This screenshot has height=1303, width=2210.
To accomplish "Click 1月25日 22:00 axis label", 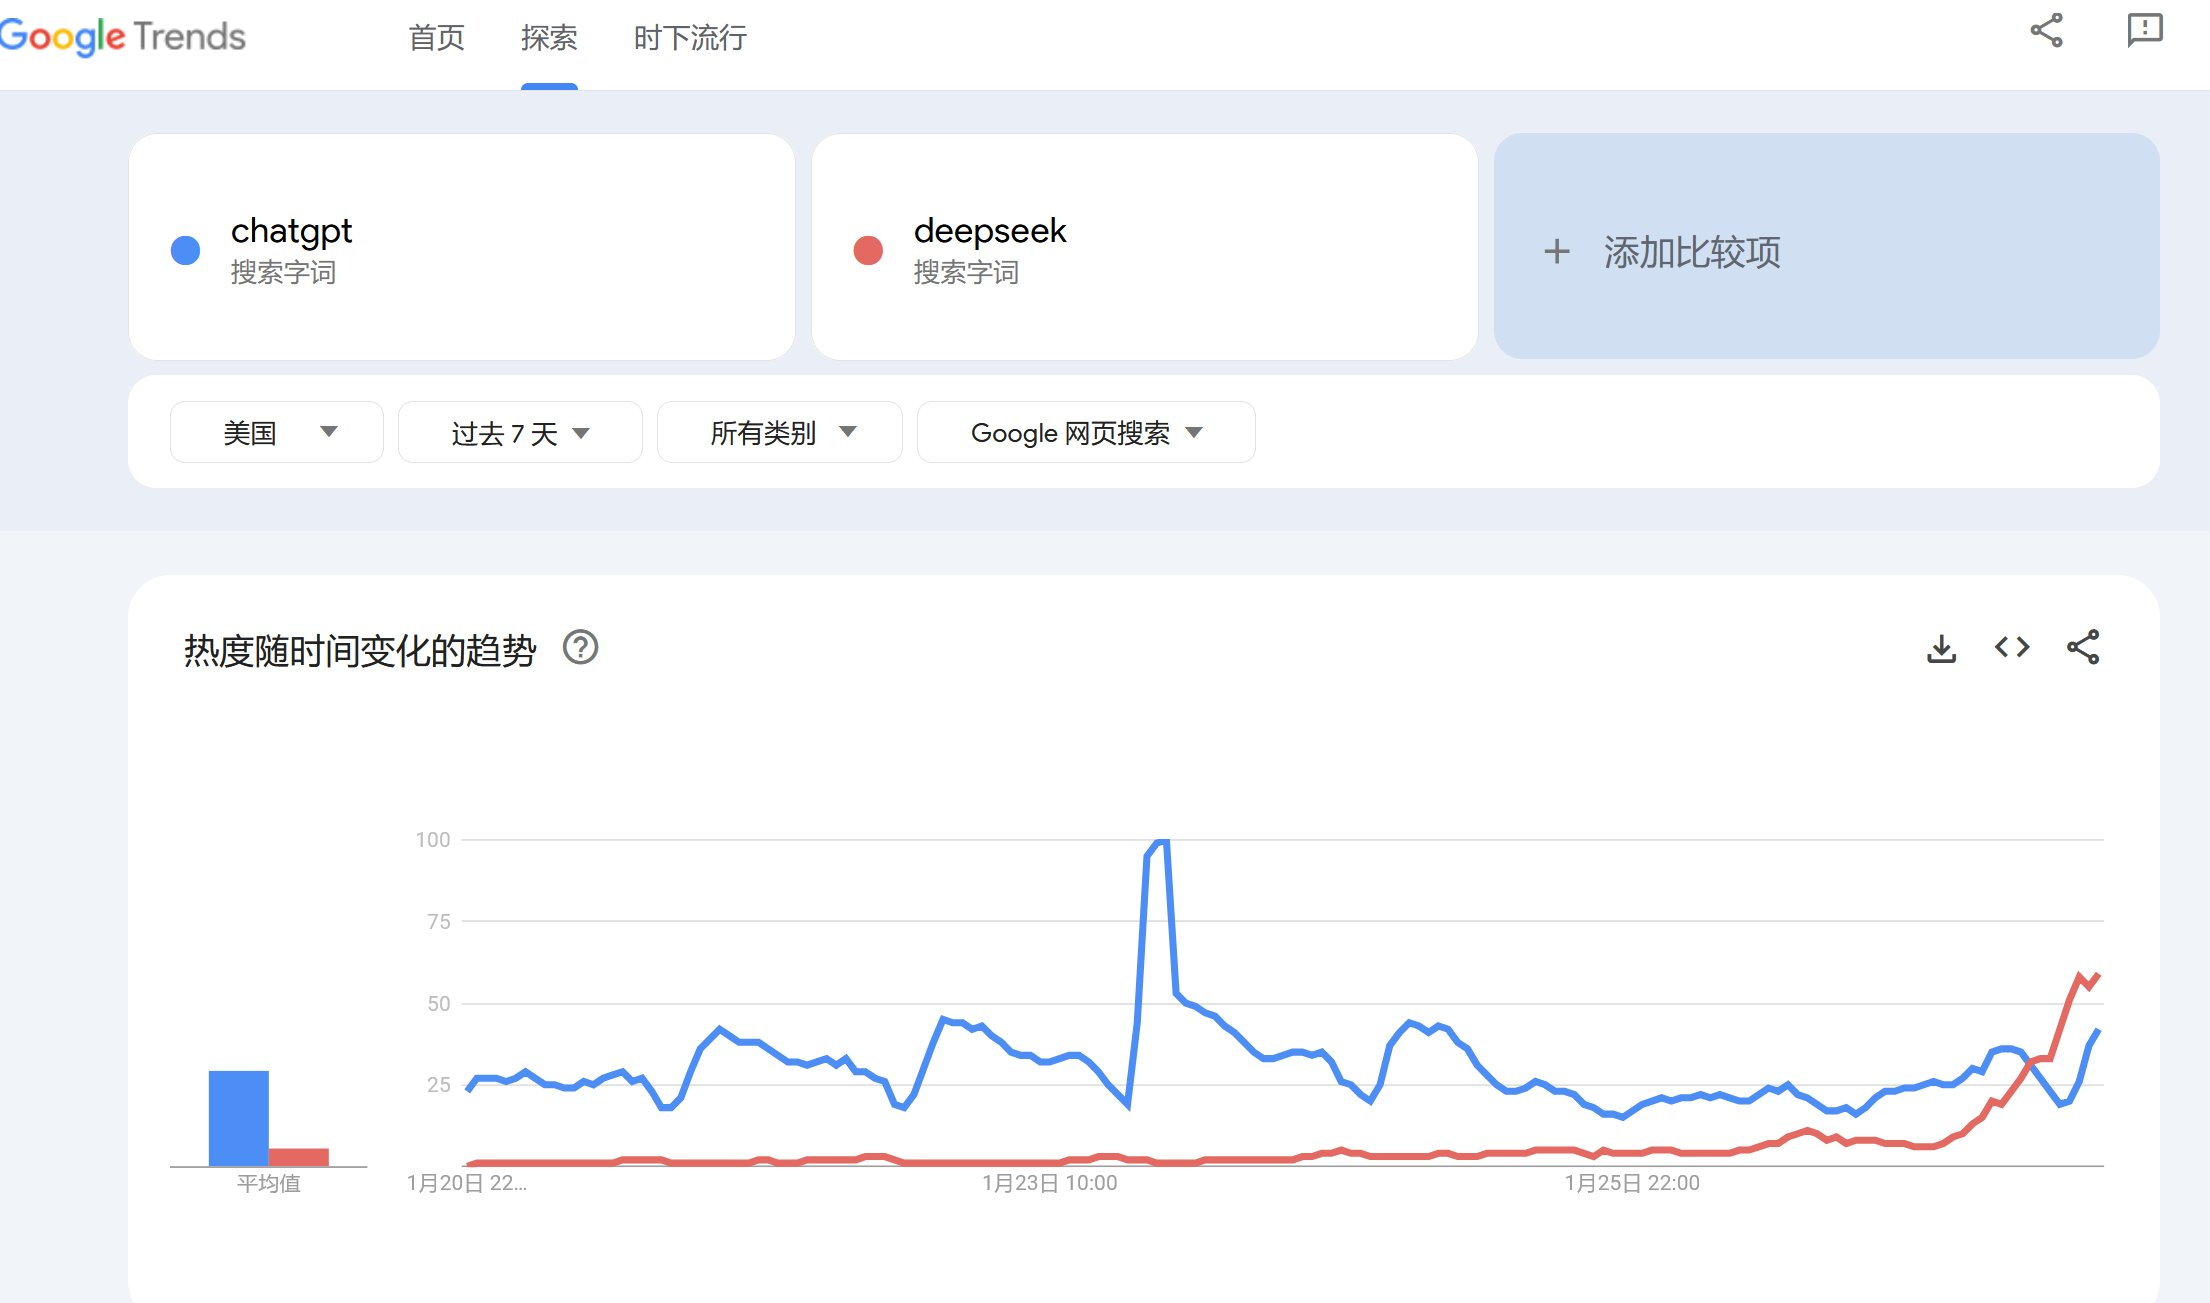I will click(1632, 1183).
